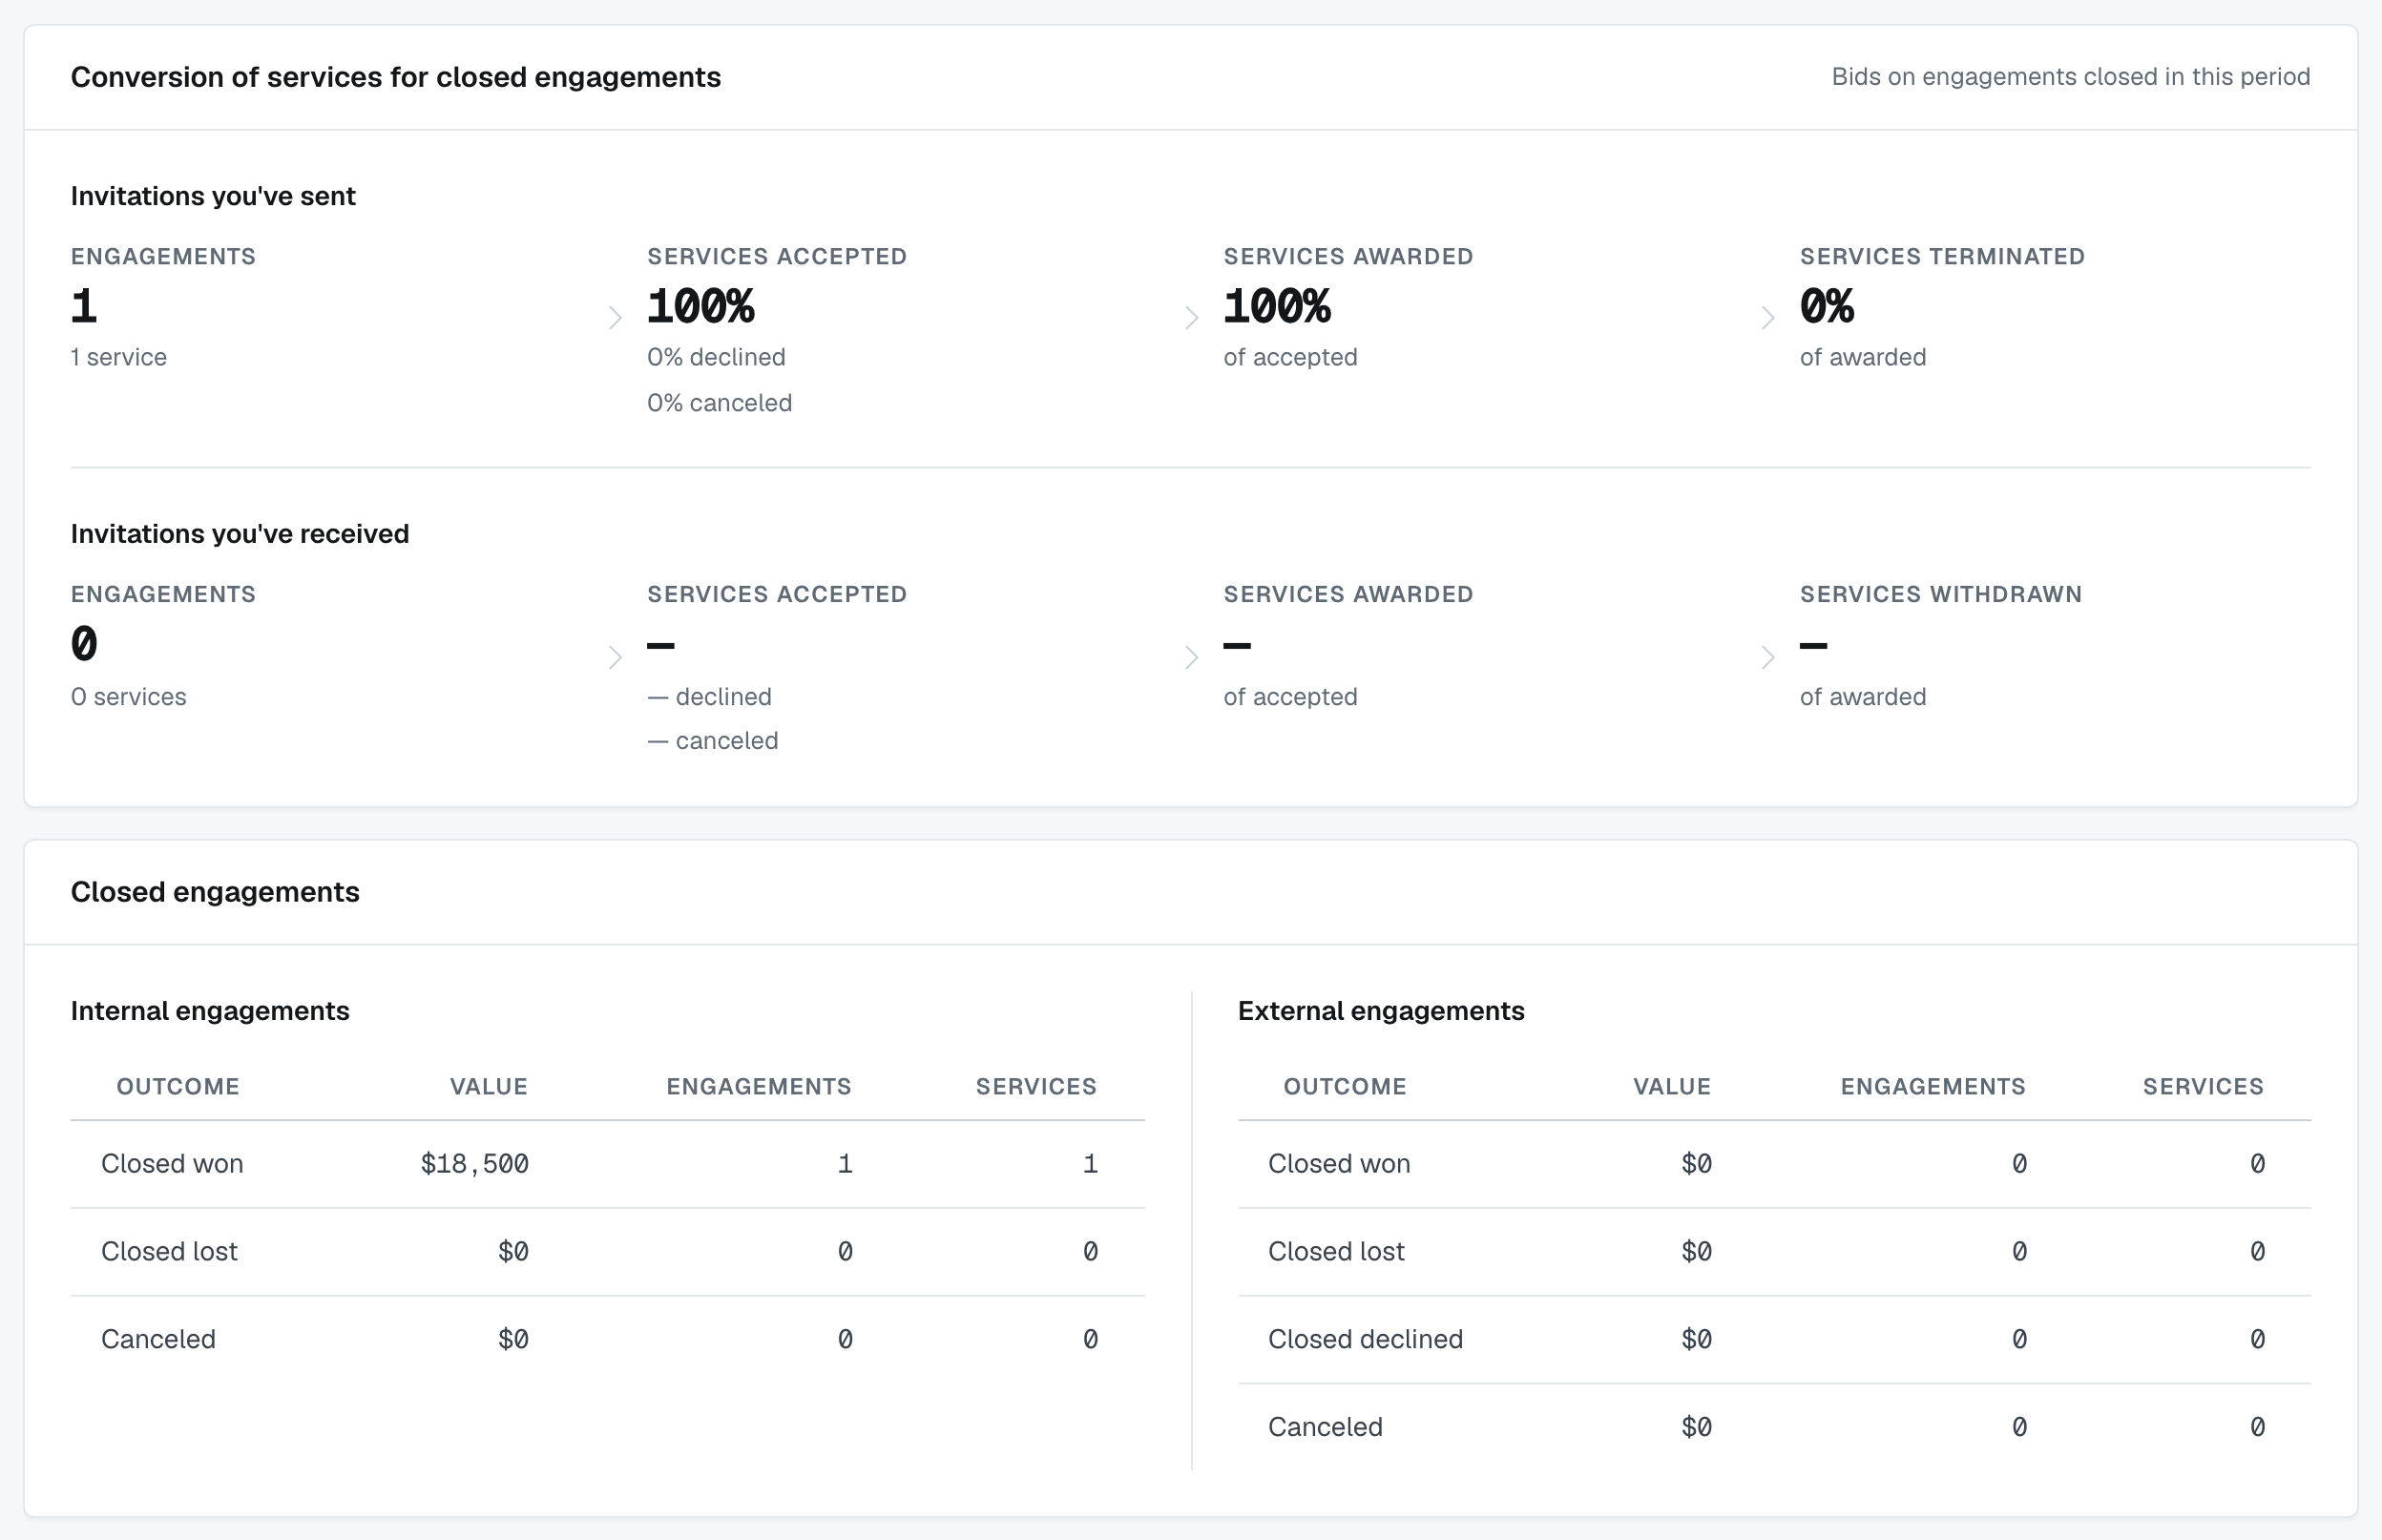Click the 'Closed engagements' heading
Image resolution: width=2382 pixels, height=1540 pixels.
[x=215, y=892]
